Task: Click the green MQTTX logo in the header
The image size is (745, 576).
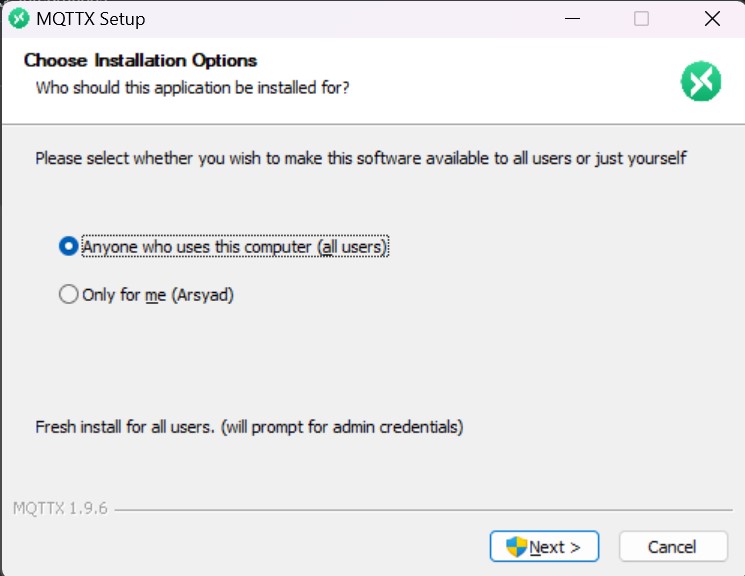Action: (700, 81)
